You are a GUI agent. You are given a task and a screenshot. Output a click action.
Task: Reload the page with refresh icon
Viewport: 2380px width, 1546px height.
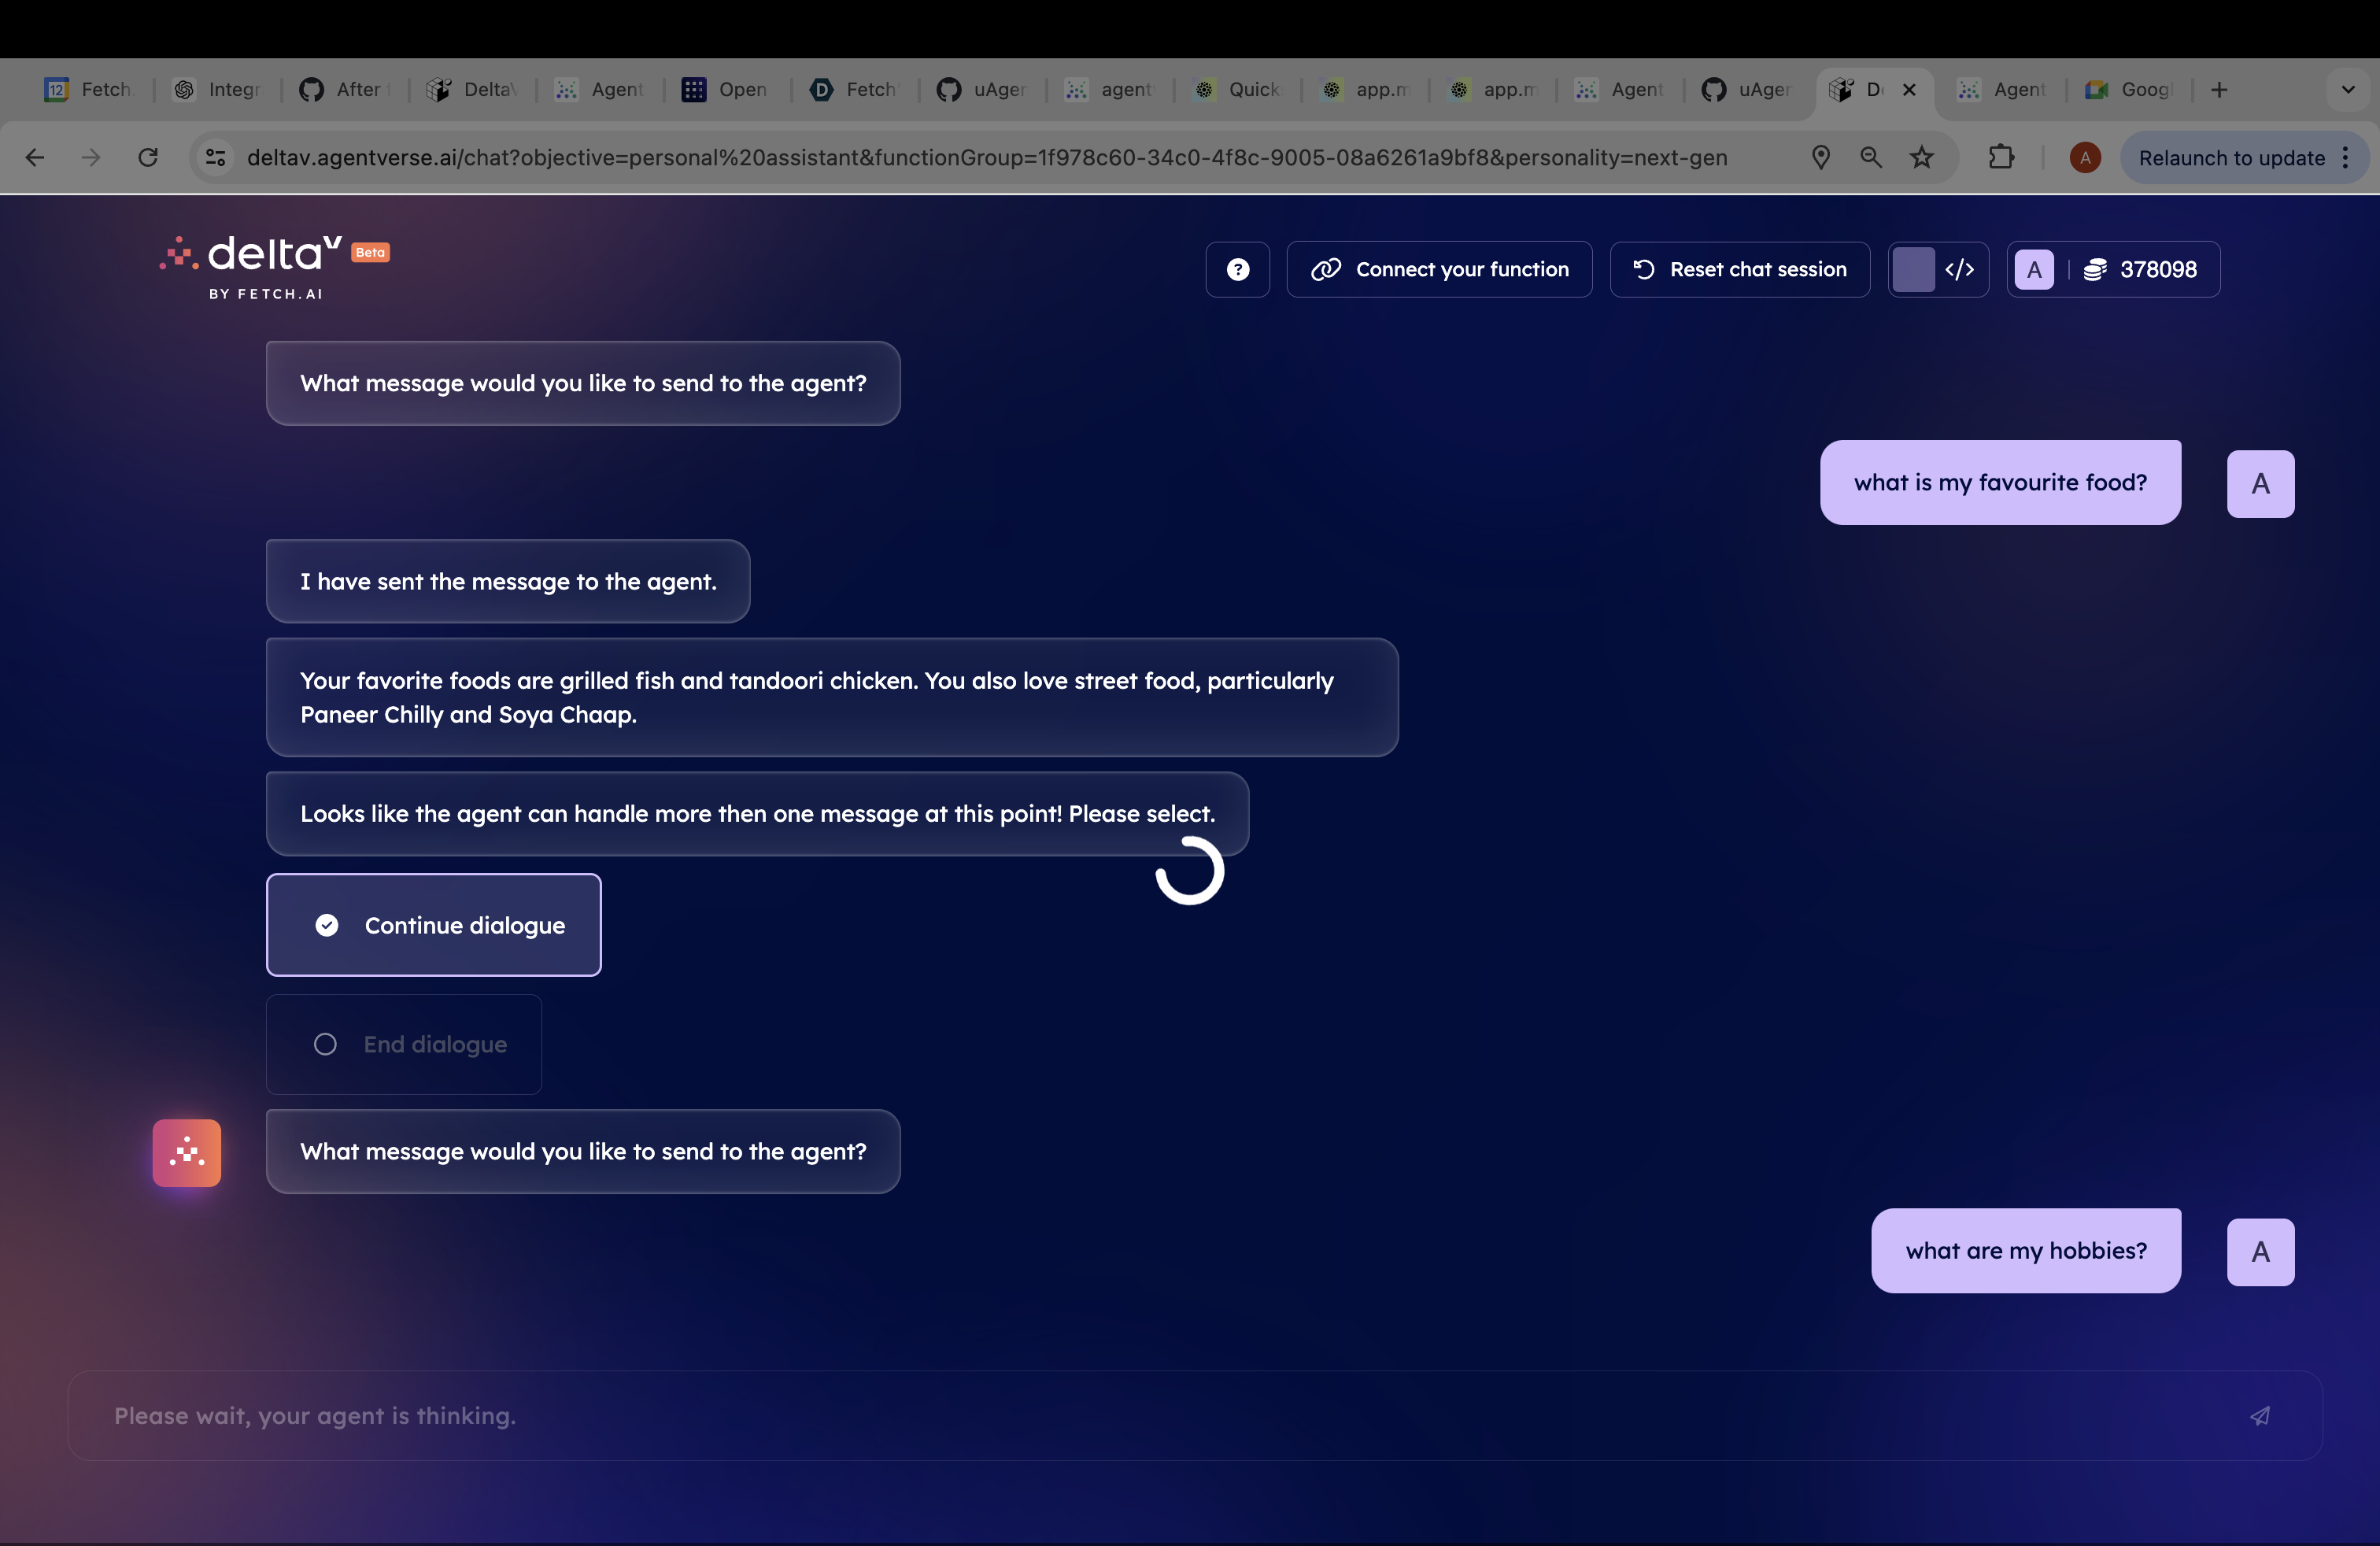coord(148,157)
